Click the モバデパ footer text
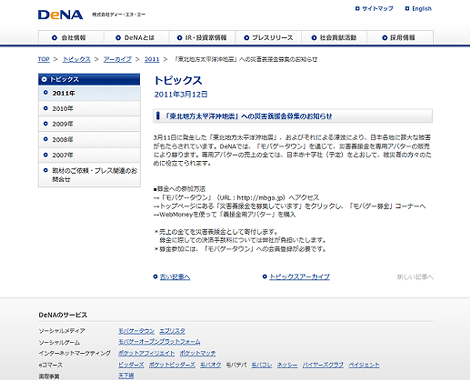The height and width of the screenshot is (380, 470). 236,365
